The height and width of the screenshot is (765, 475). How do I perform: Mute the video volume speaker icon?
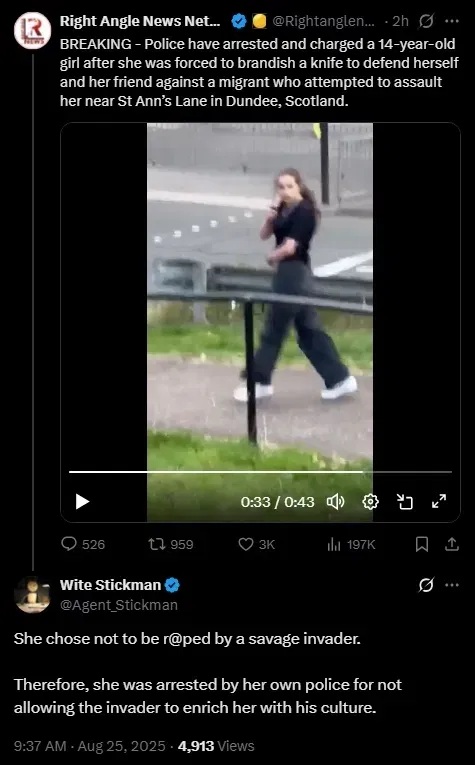pyautogui.click(x=335, y=502)
